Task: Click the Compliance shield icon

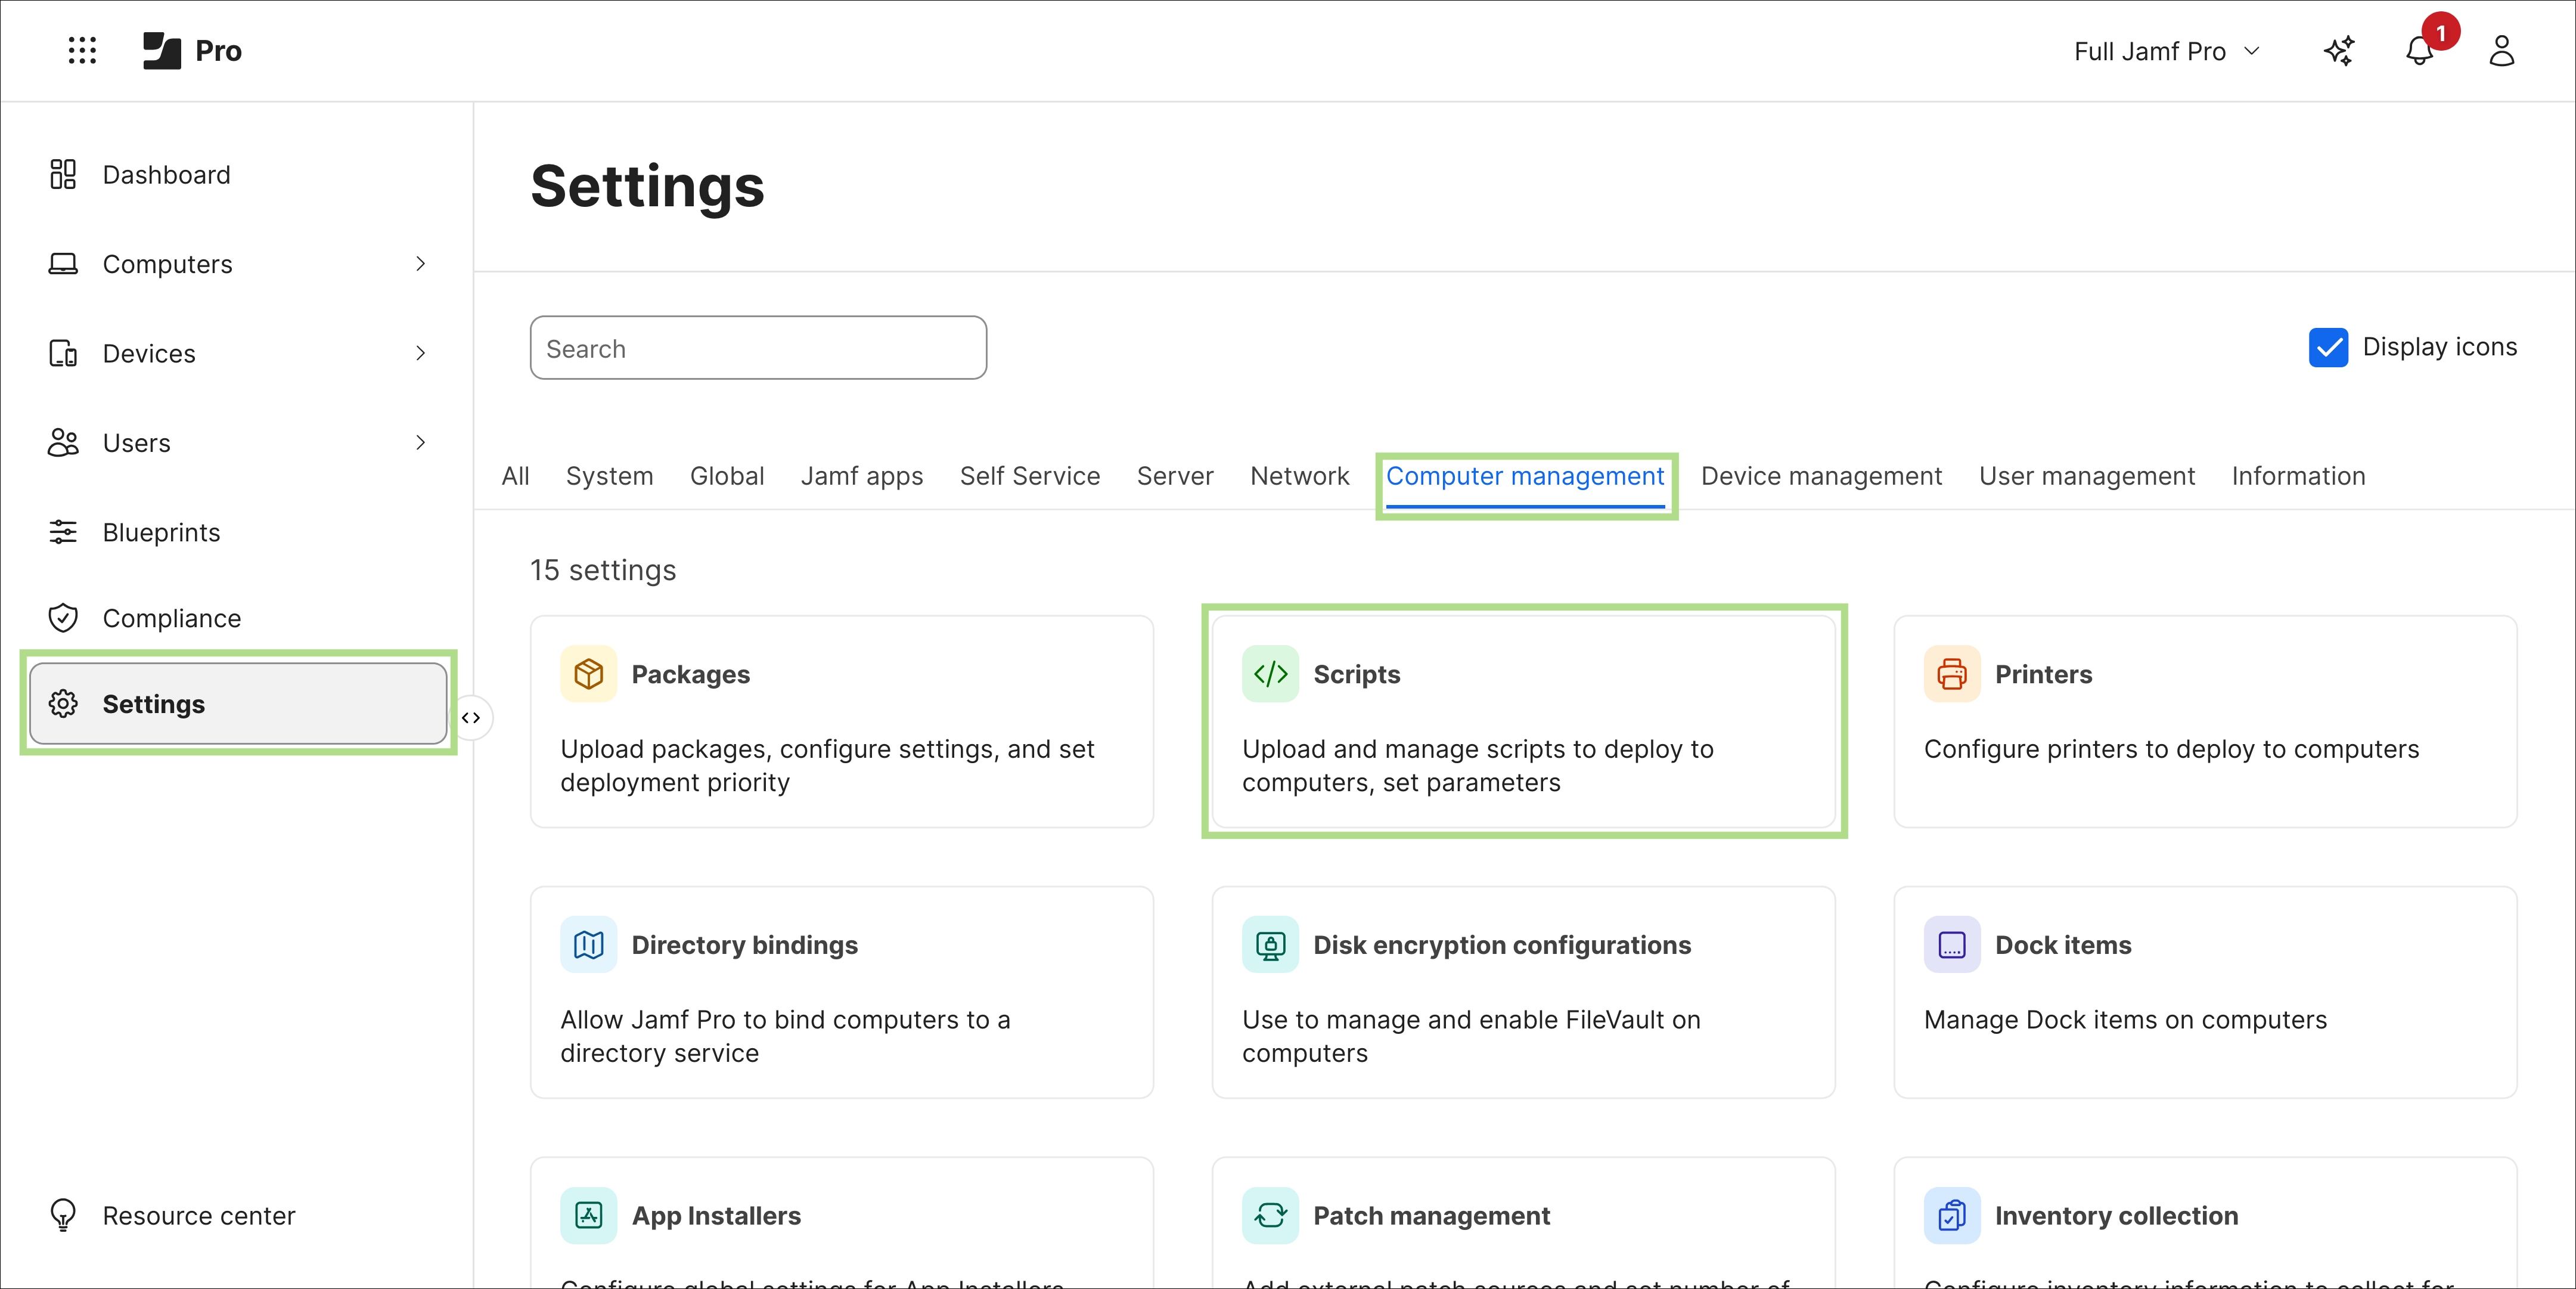Action: 63,618
